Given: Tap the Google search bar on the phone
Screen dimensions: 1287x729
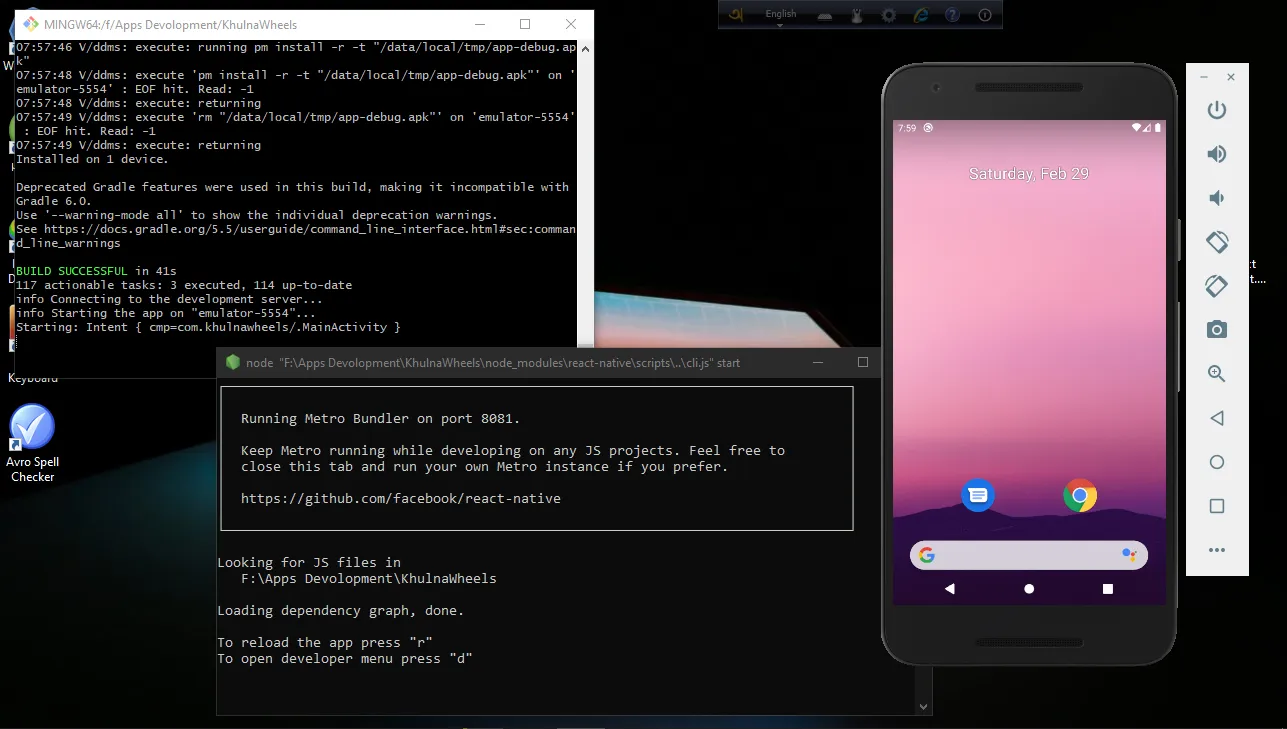Looking at the screenshot, I should pos(1029,555).
